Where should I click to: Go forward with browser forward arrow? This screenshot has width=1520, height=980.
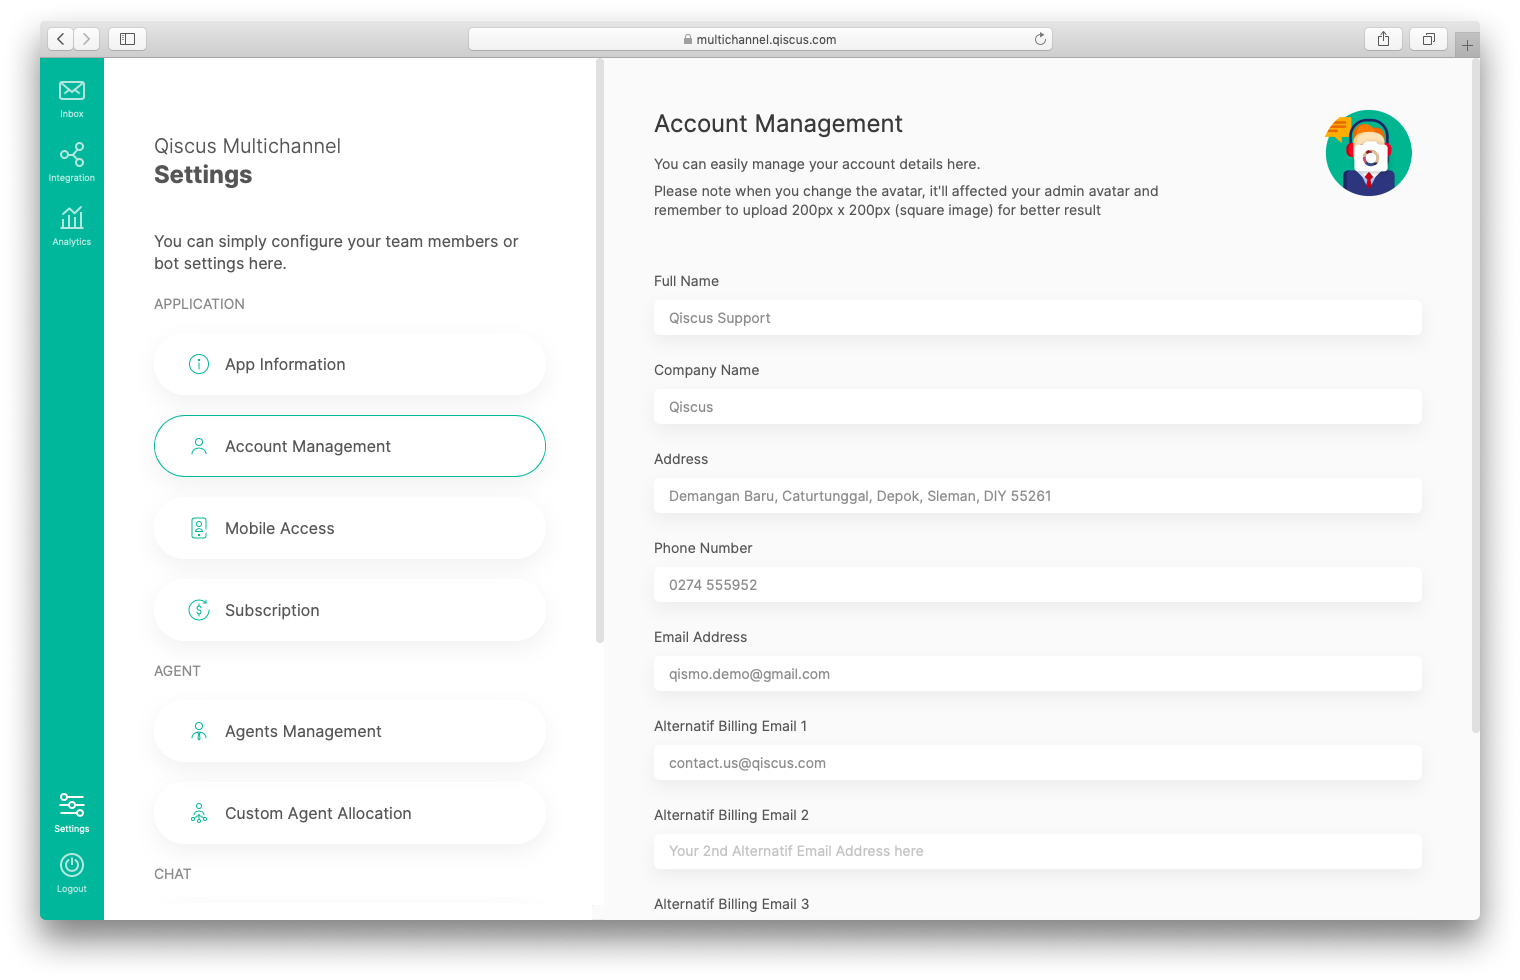[x=87, y=39]
